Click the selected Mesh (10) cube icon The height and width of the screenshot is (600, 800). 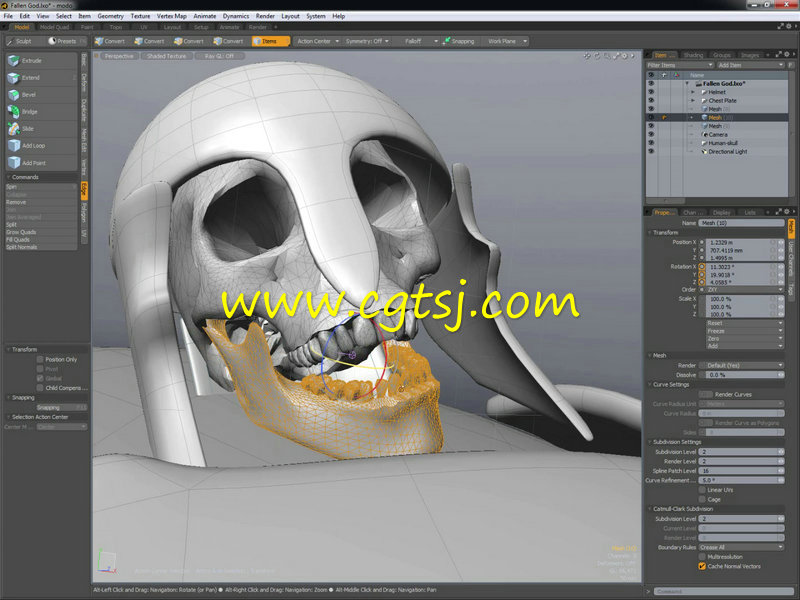(x=704, y=118)
